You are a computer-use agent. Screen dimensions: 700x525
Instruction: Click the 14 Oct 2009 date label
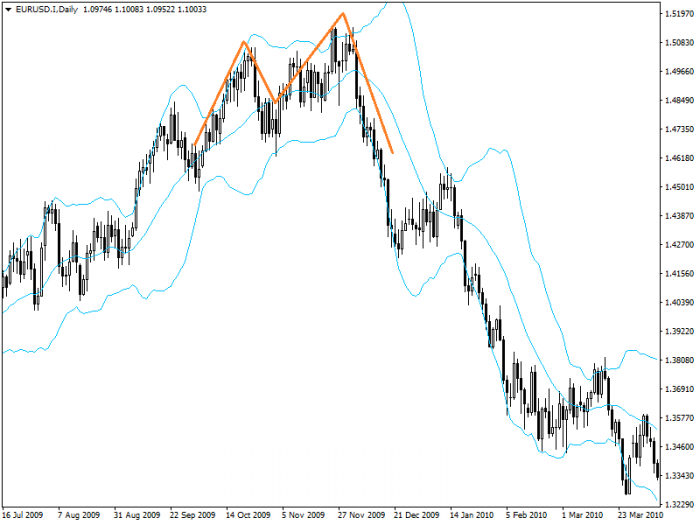[x=248, y=515]
